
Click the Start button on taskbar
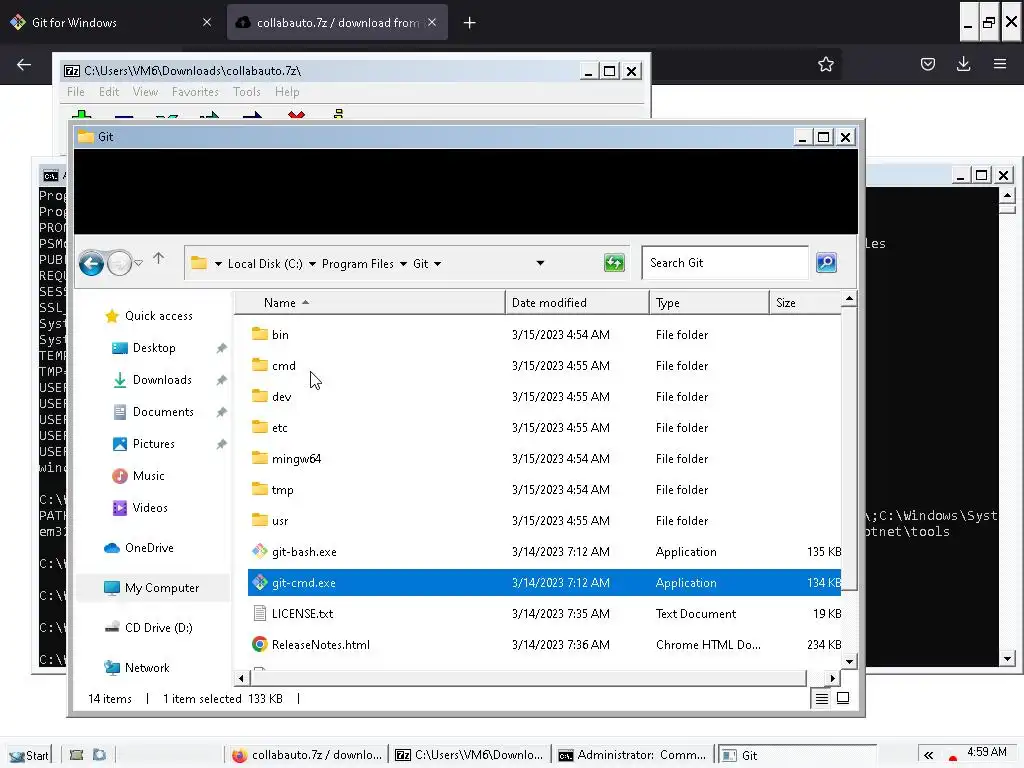(x=29, y=755)
